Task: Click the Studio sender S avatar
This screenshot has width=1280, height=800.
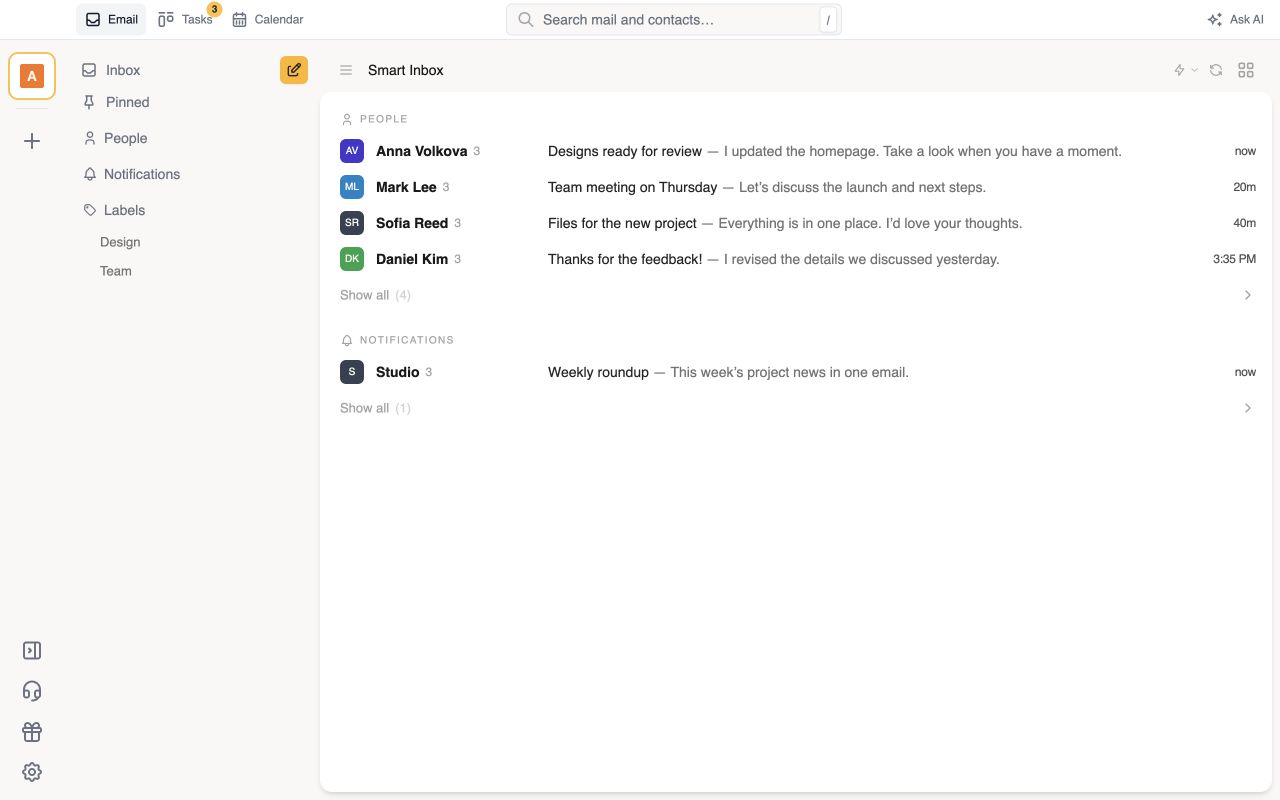Action: (x=352, y=372)
